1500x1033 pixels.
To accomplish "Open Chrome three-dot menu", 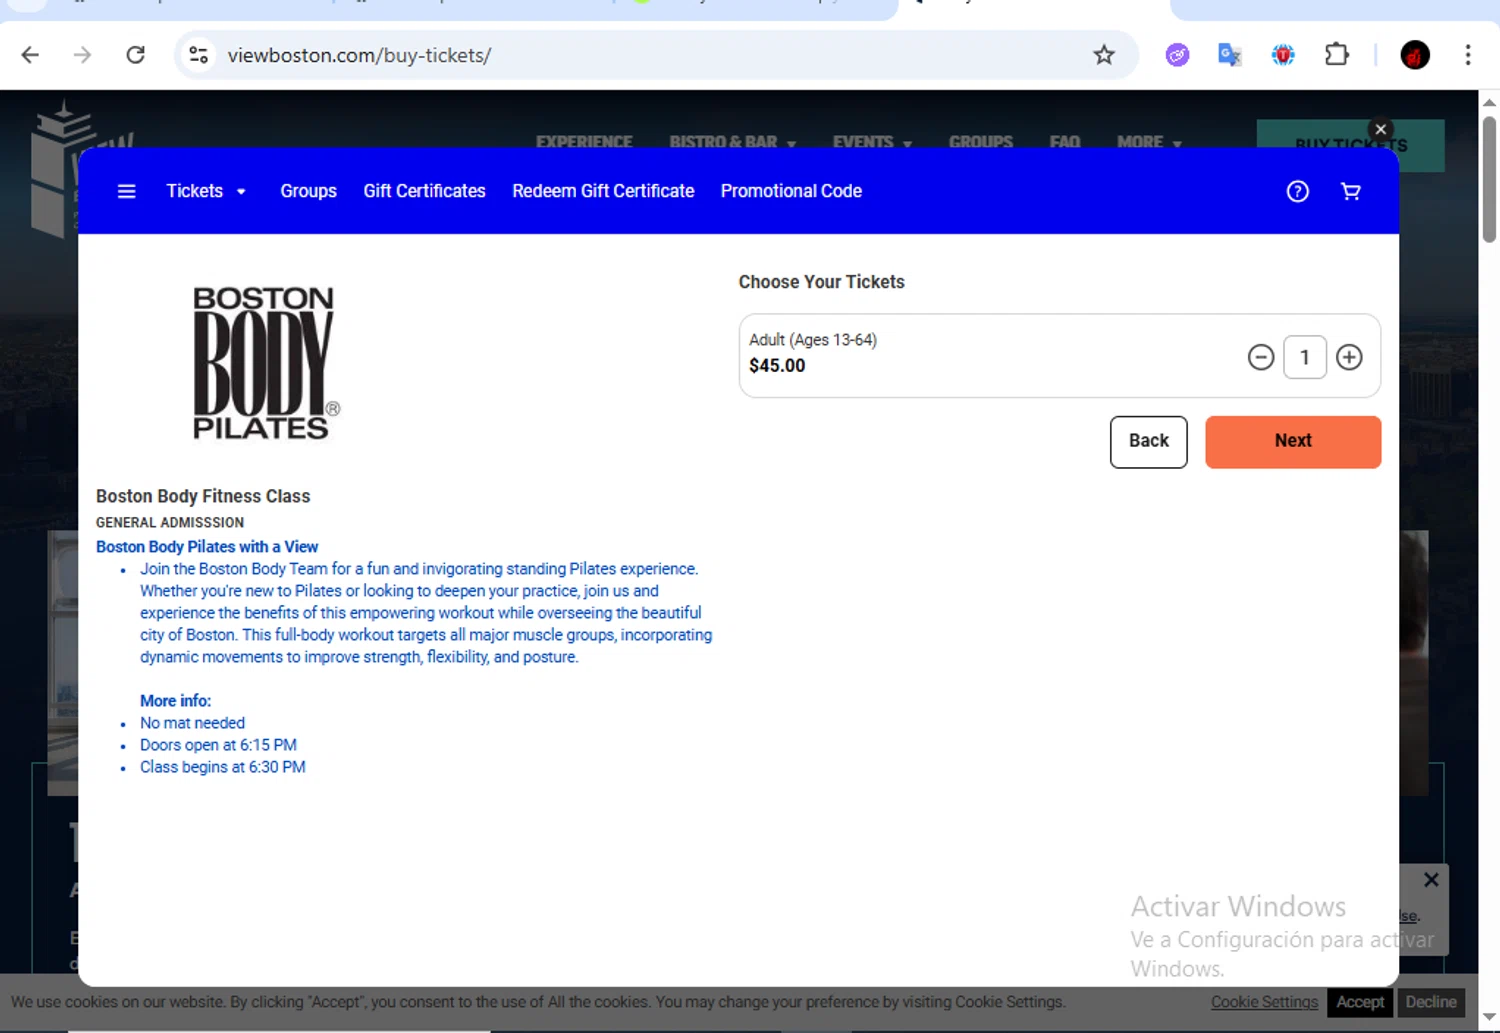I will click(x=1468, y=55).
